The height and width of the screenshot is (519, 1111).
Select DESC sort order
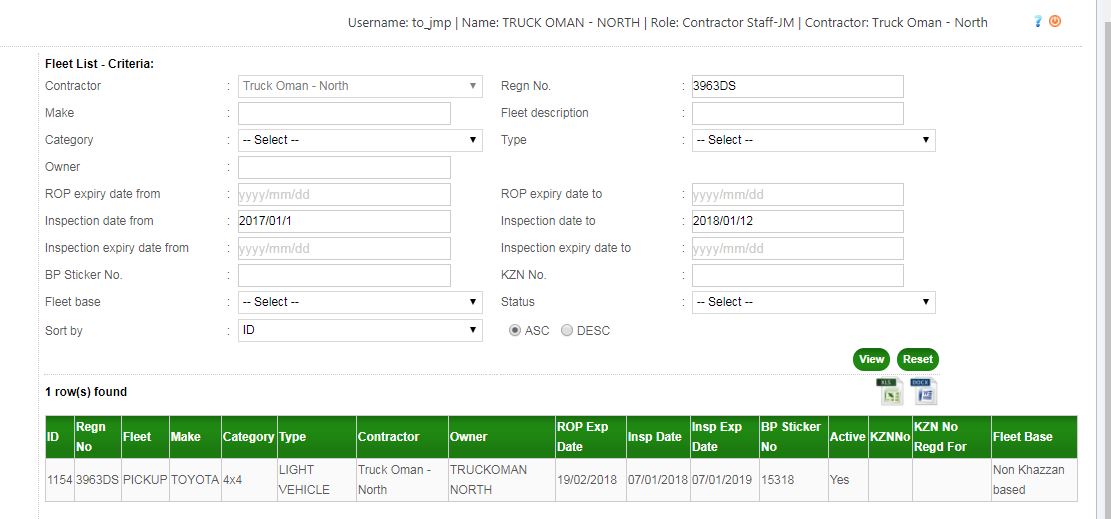(x=567, y=331)
